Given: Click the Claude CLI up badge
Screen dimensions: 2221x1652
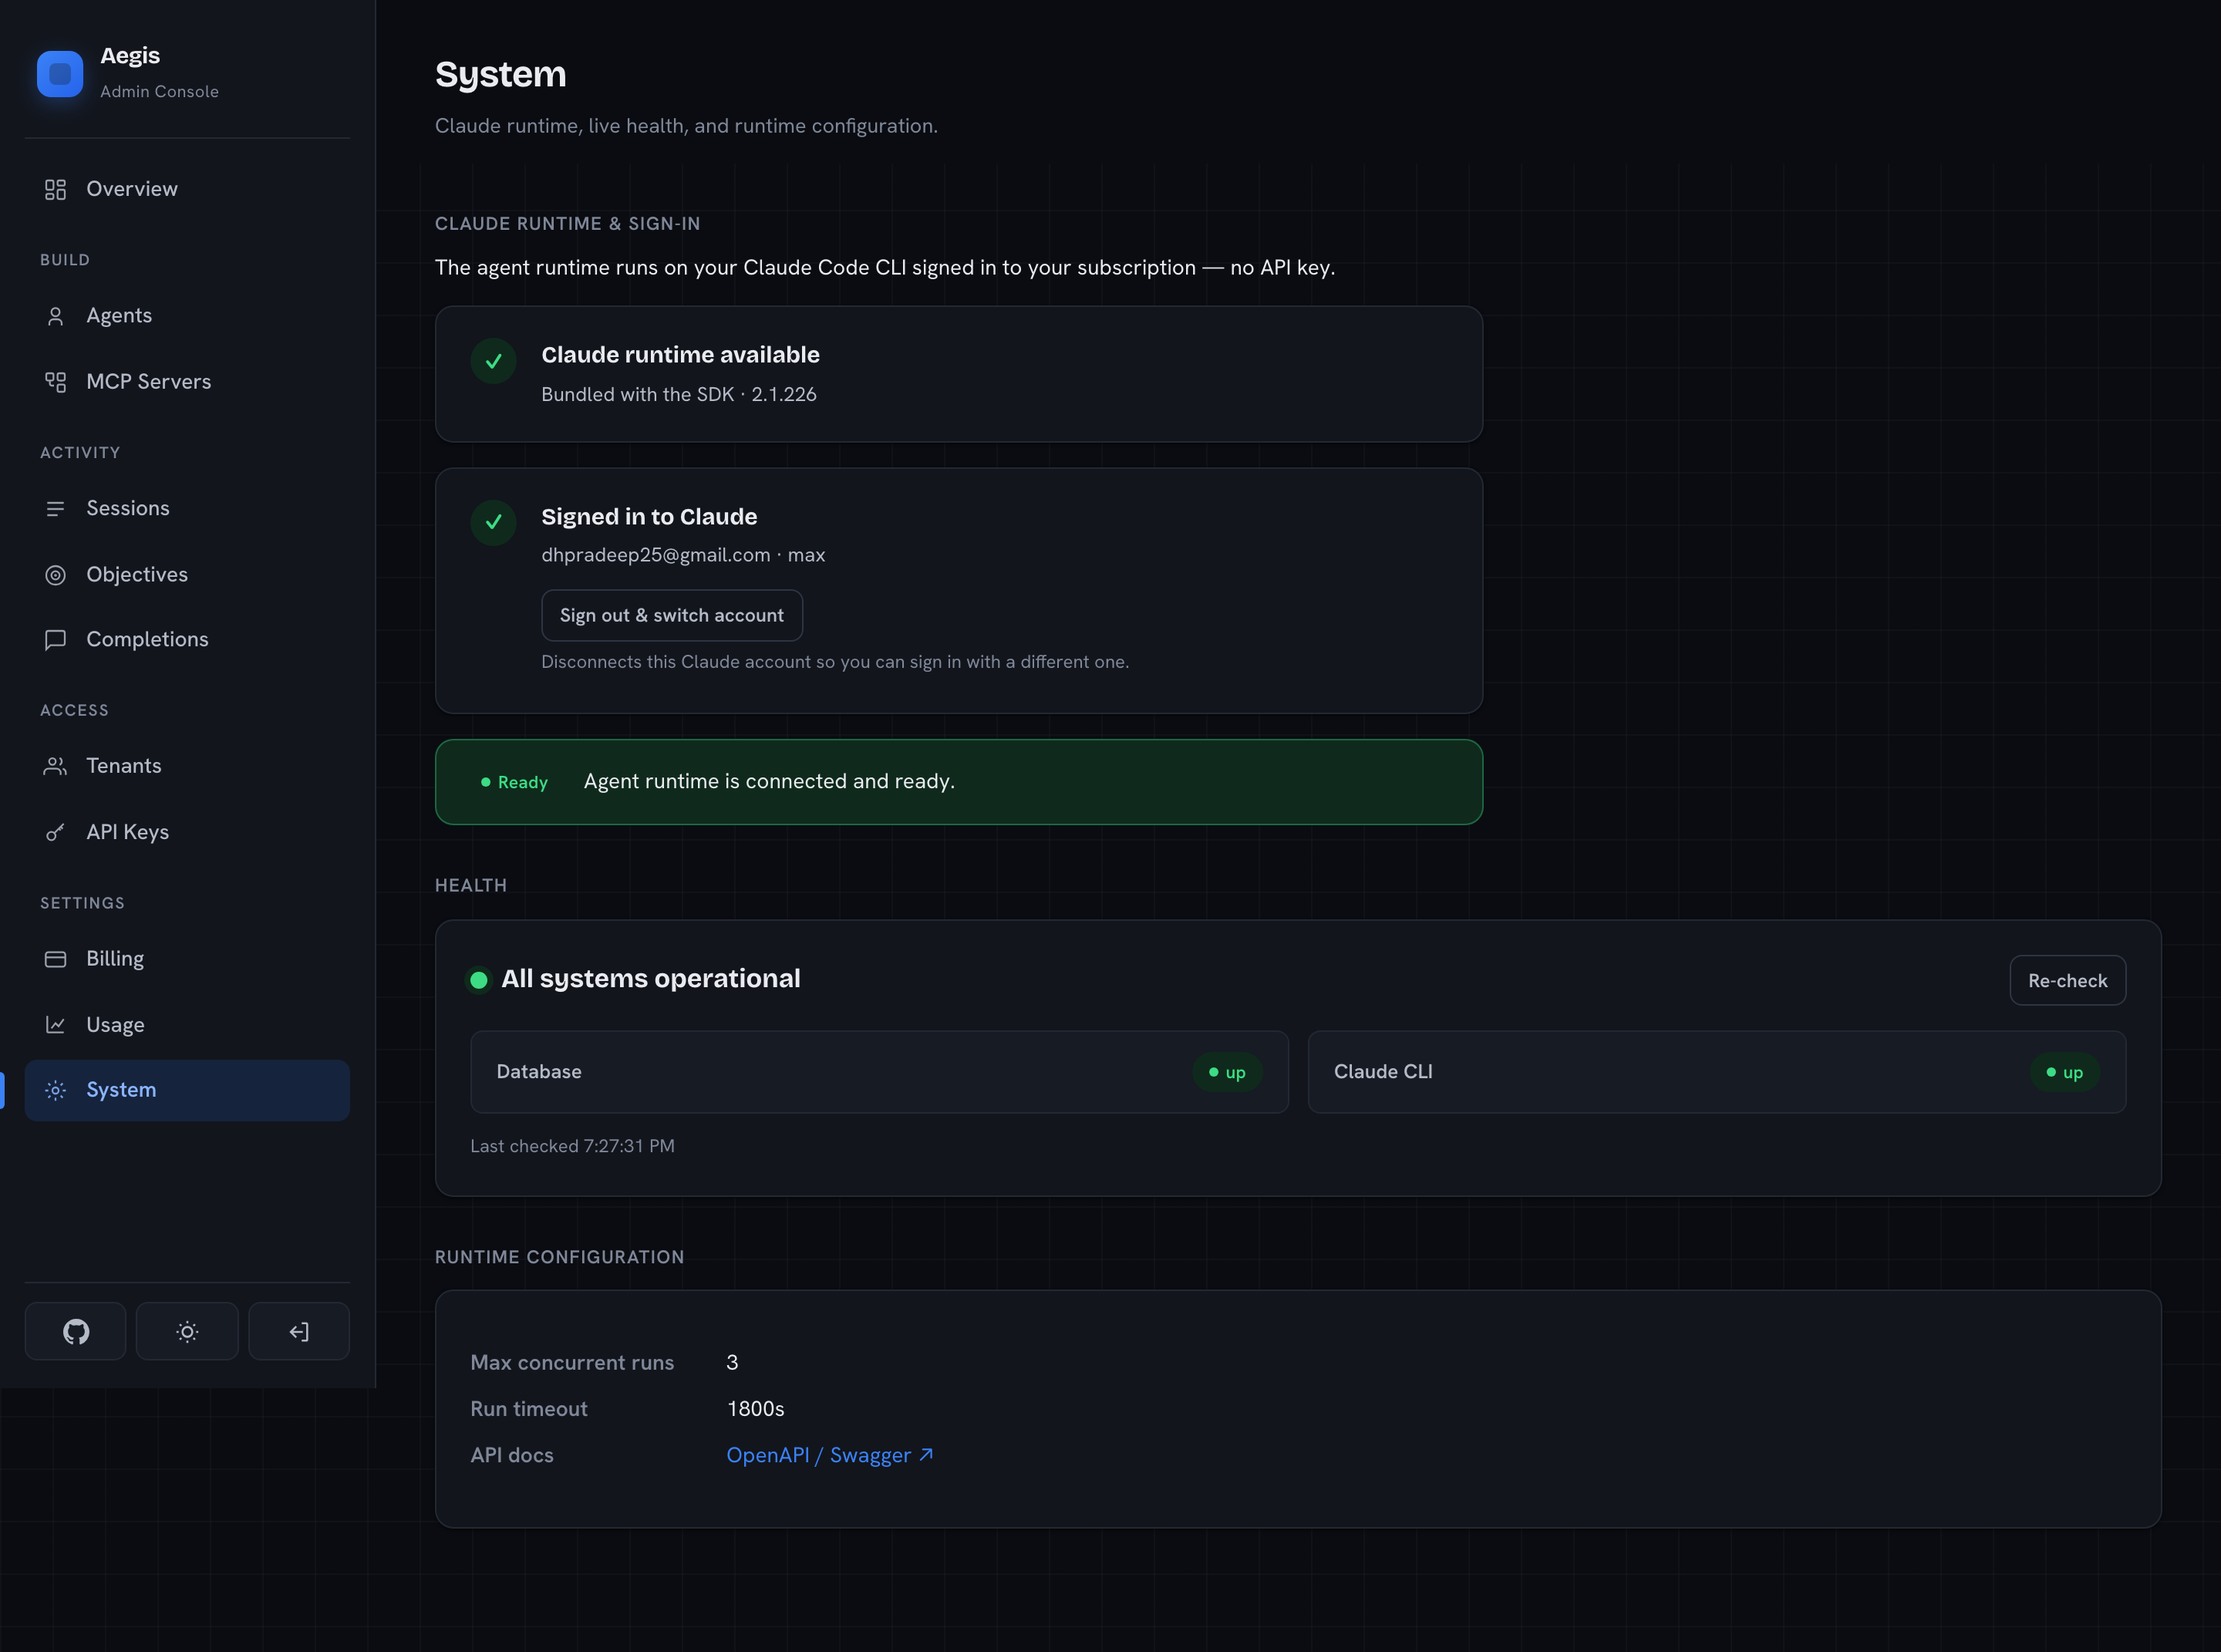Looking at the screenshot, I should (x=2064, y=1072).
